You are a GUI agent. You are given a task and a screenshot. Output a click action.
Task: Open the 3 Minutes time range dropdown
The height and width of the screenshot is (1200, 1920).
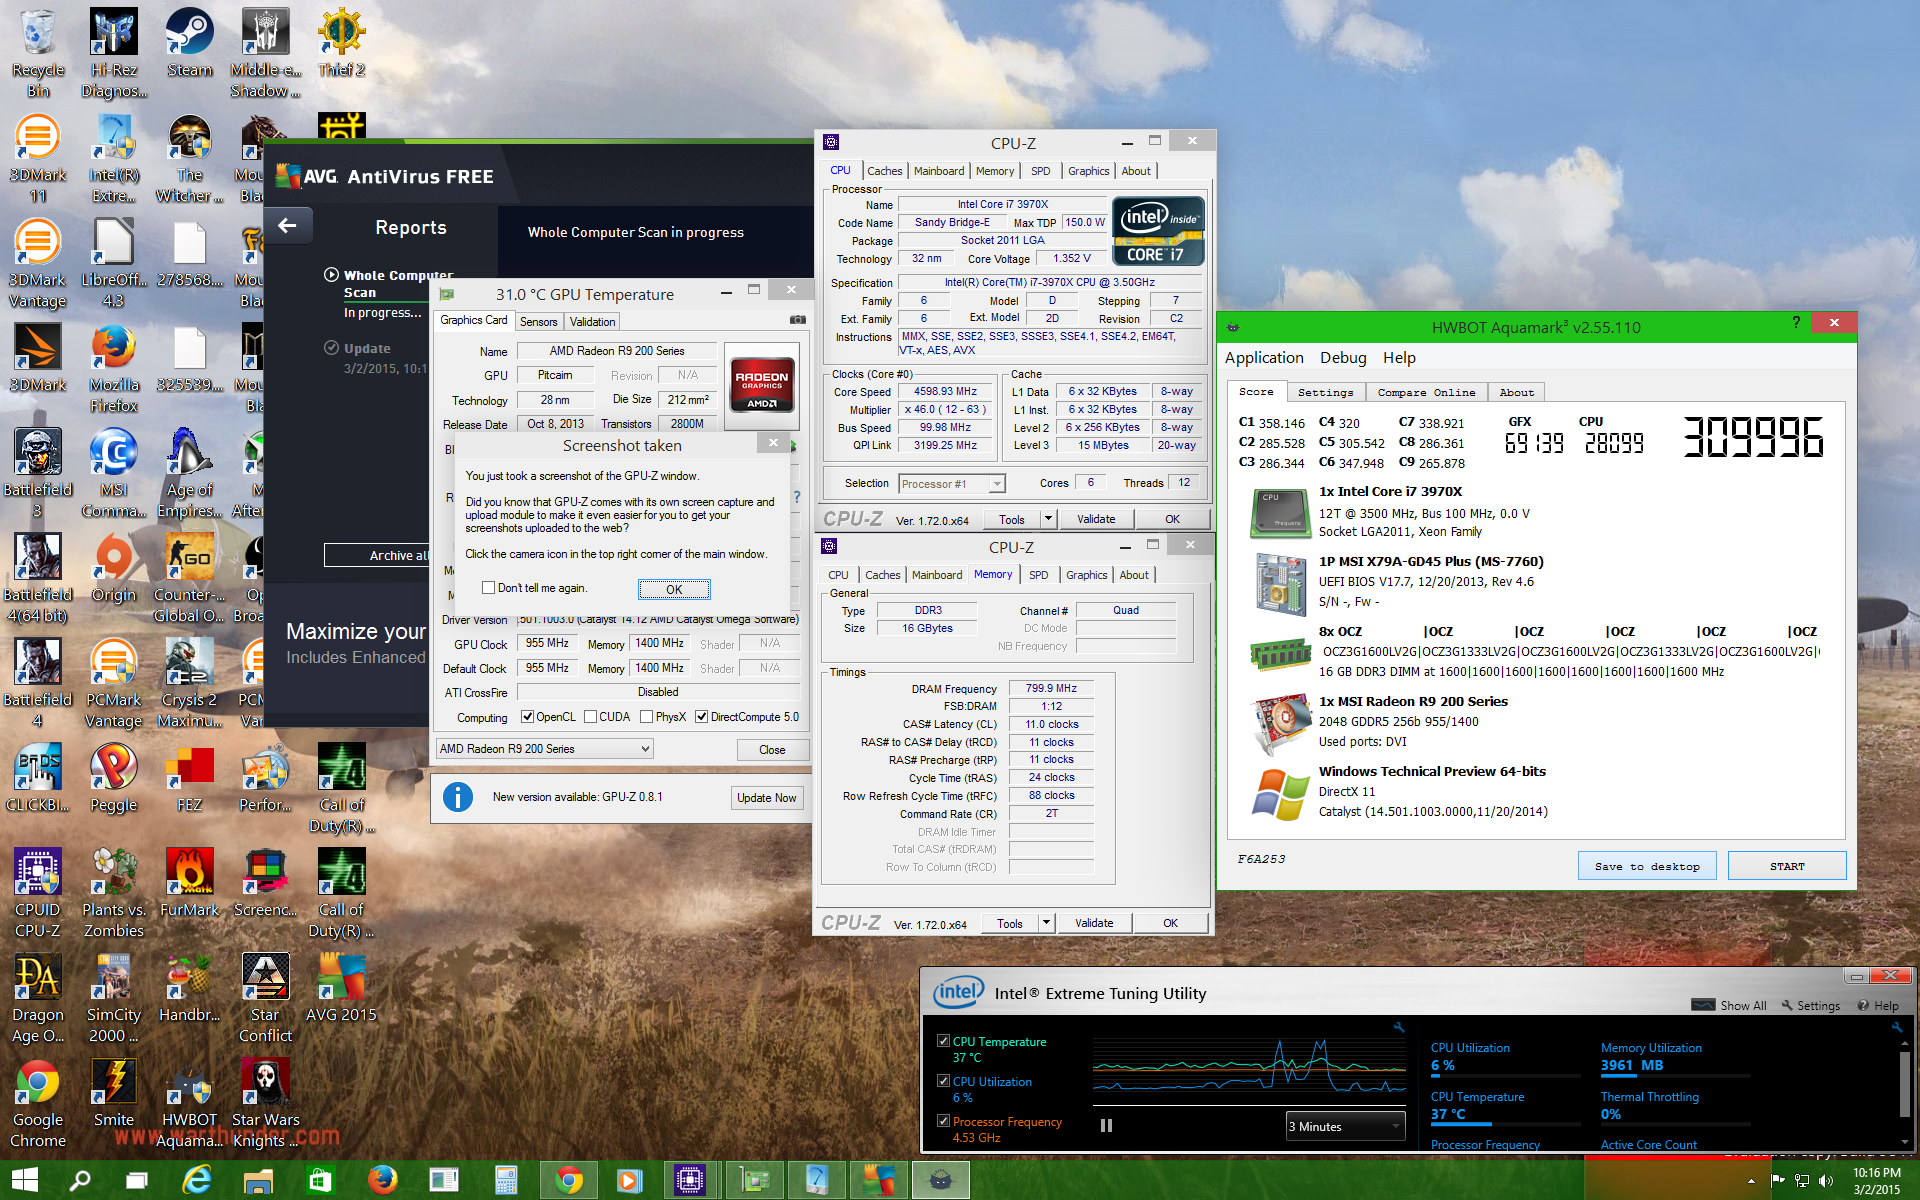[x=1346, y=1127]
